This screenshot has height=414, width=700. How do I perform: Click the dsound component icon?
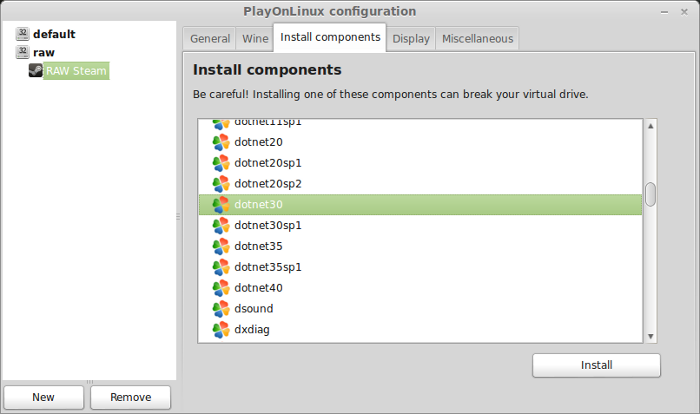(221, 309)
